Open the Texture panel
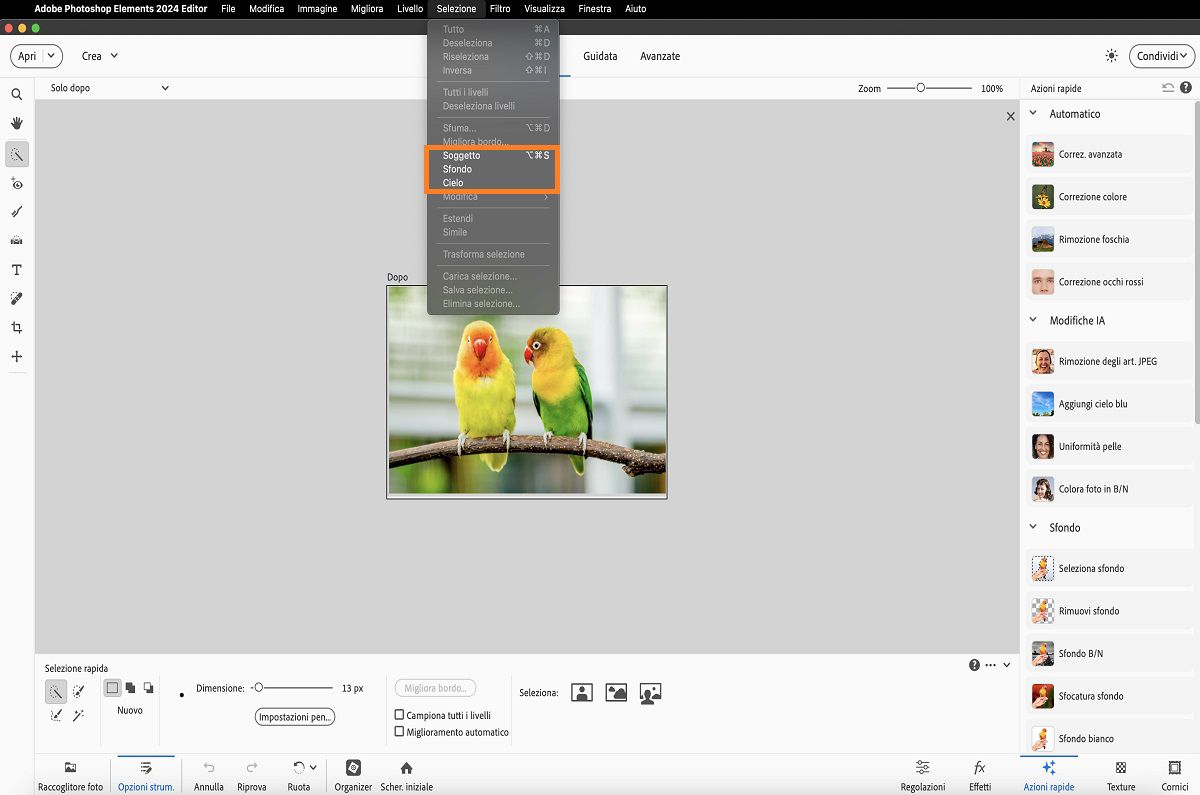Image resolution: width=1200 pixels, height=795 pixels. pyautogui.click(x=1121, y=775)
